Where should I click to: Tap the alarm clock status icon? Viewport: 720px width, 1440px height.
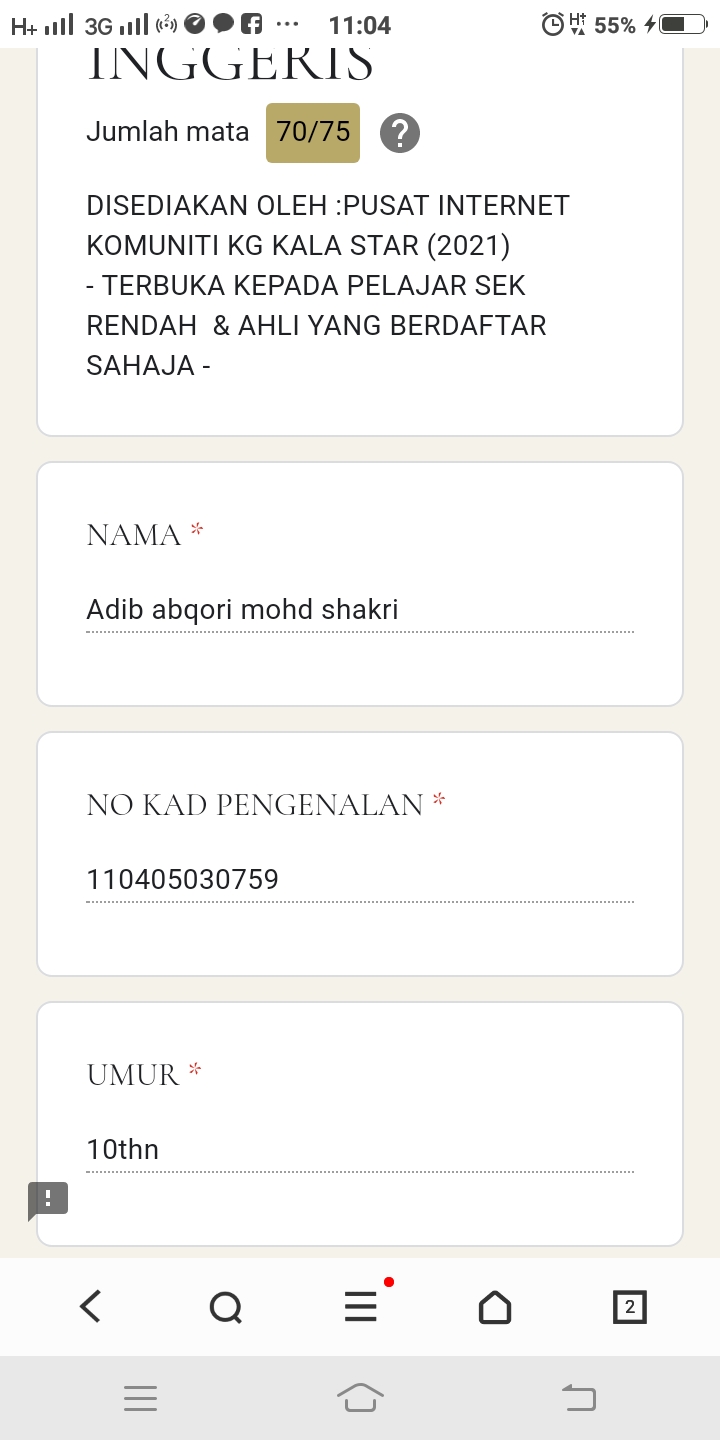pos(552,25)
